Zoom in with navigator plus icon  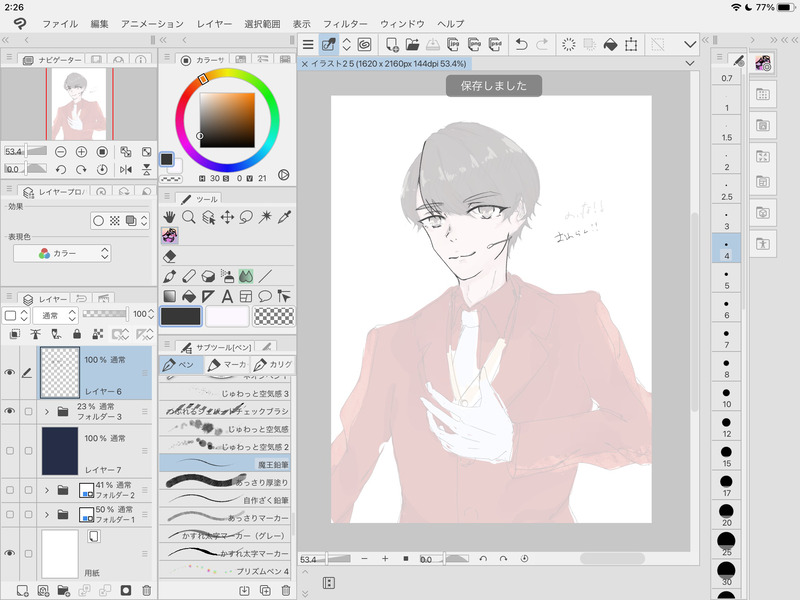click(81, 152)
